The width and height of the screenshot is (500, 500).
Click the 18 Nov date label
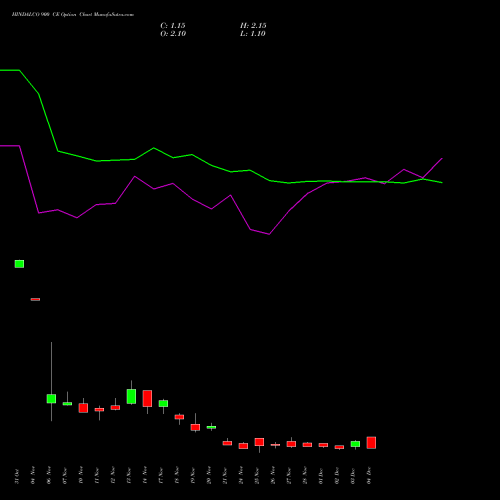click(177, 476)
